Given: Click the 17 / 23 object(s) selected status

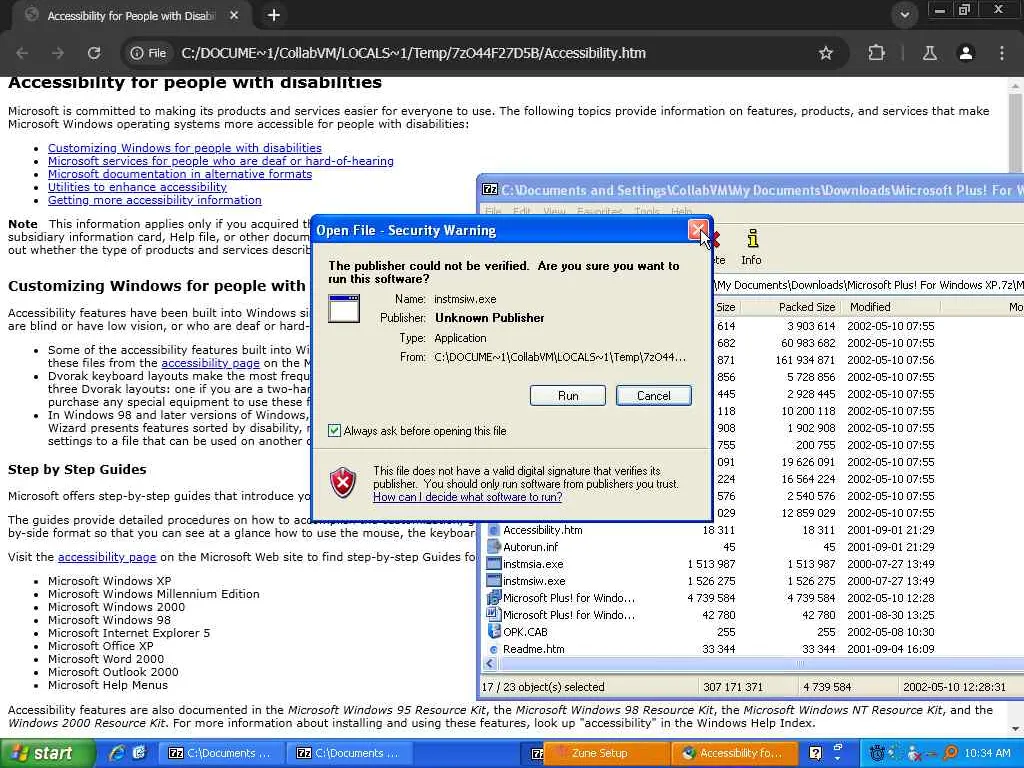Looking at the screenshot, I should pyautogui.click(x=543, y=687).
